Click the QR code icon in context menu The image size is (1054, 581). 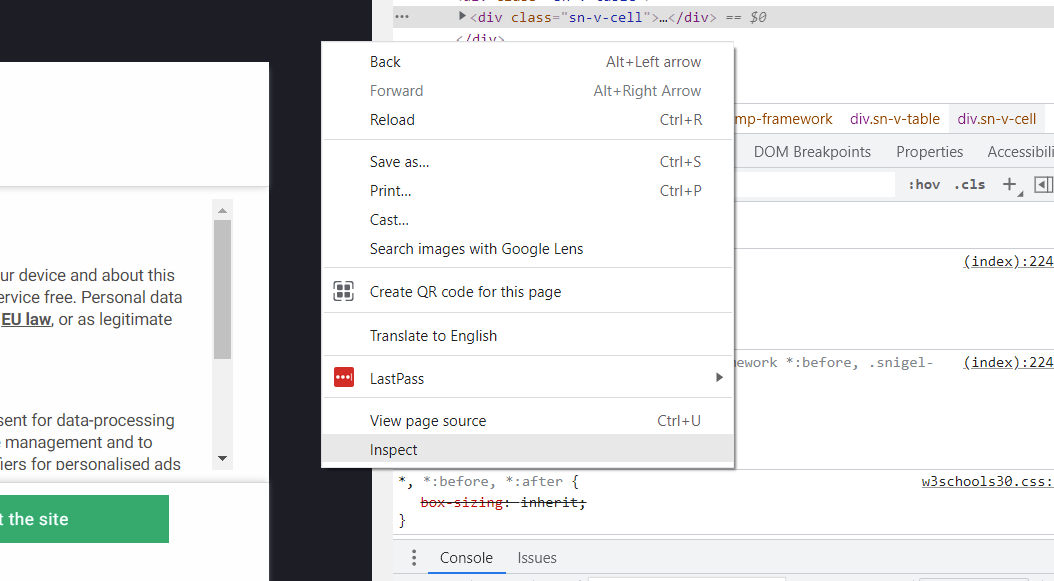[x=343, y=292]
